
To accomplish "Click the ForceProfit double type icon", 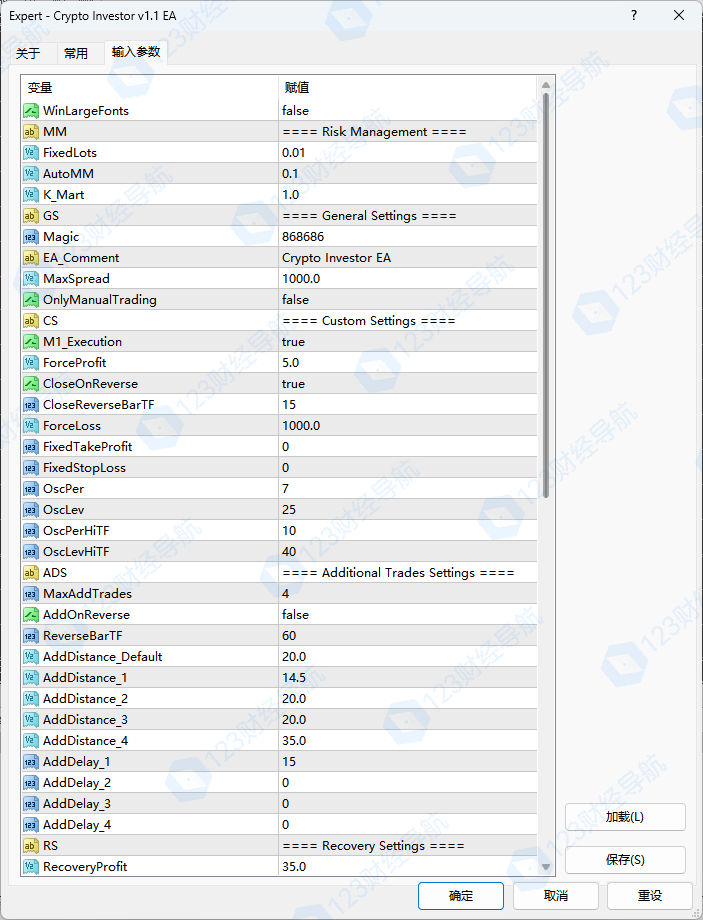I will coord(31,363).
